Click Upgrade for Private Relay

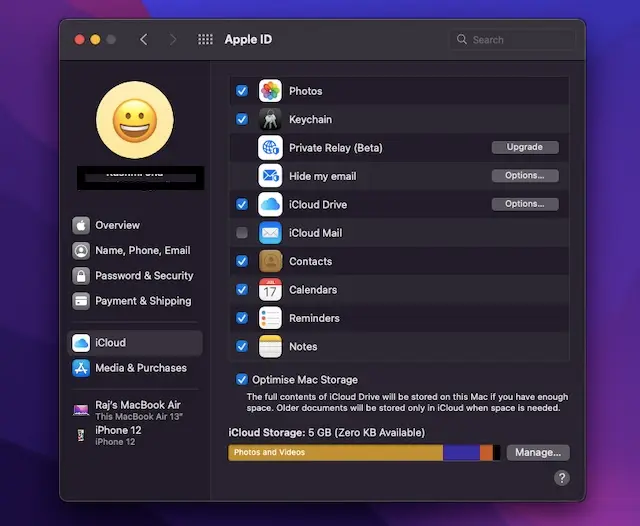(525, 147)
